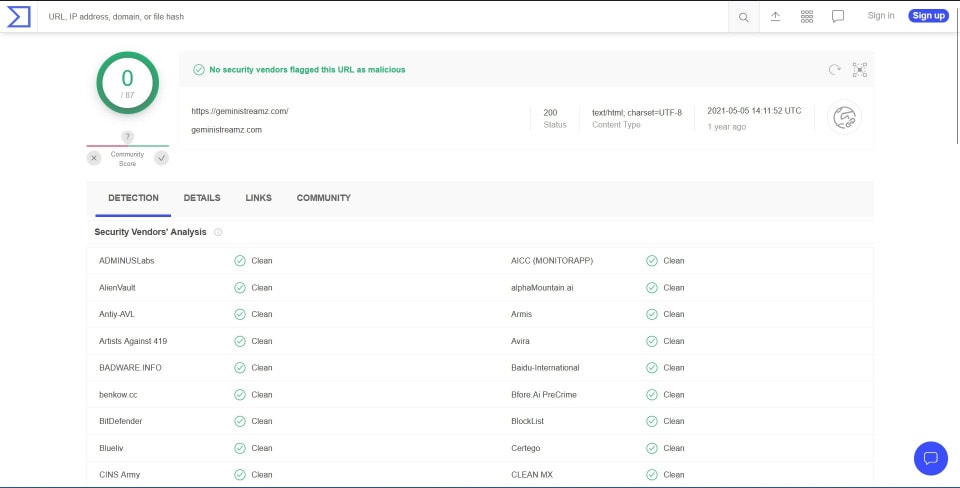Click the ADMINUSLabs vendor name
Image resolution: width=960 pixels, height=488 pixels.
(x=127, y=261)
